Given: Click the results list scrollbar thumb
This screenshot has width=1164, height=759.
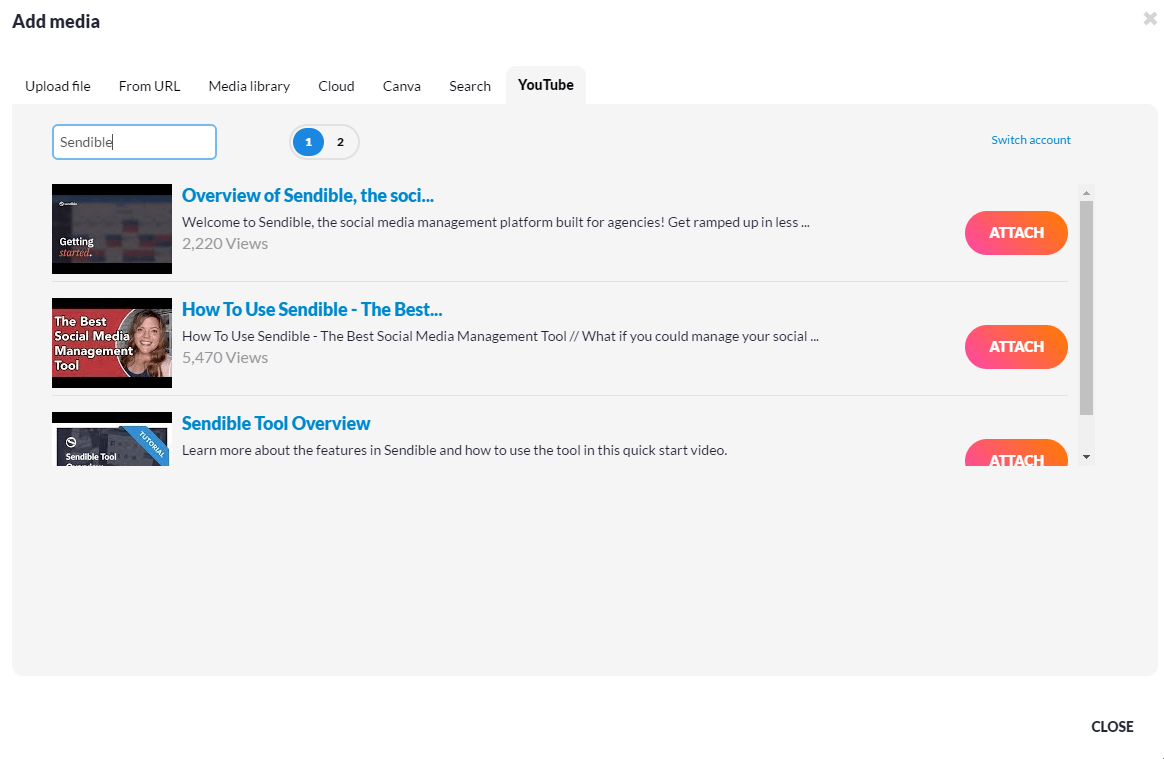Looking at the screenshot, I should (x=1087, y=307).
